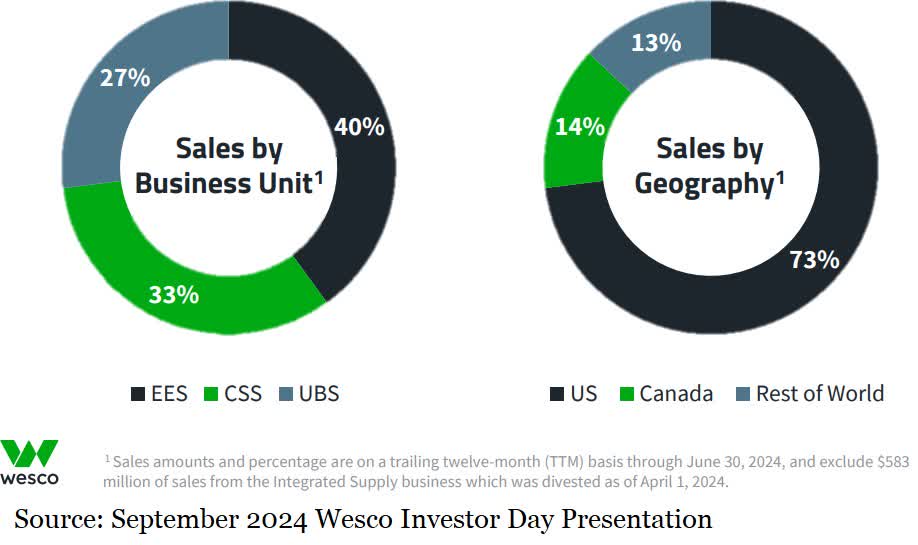Click the Canada legend label

click(676, 394)
